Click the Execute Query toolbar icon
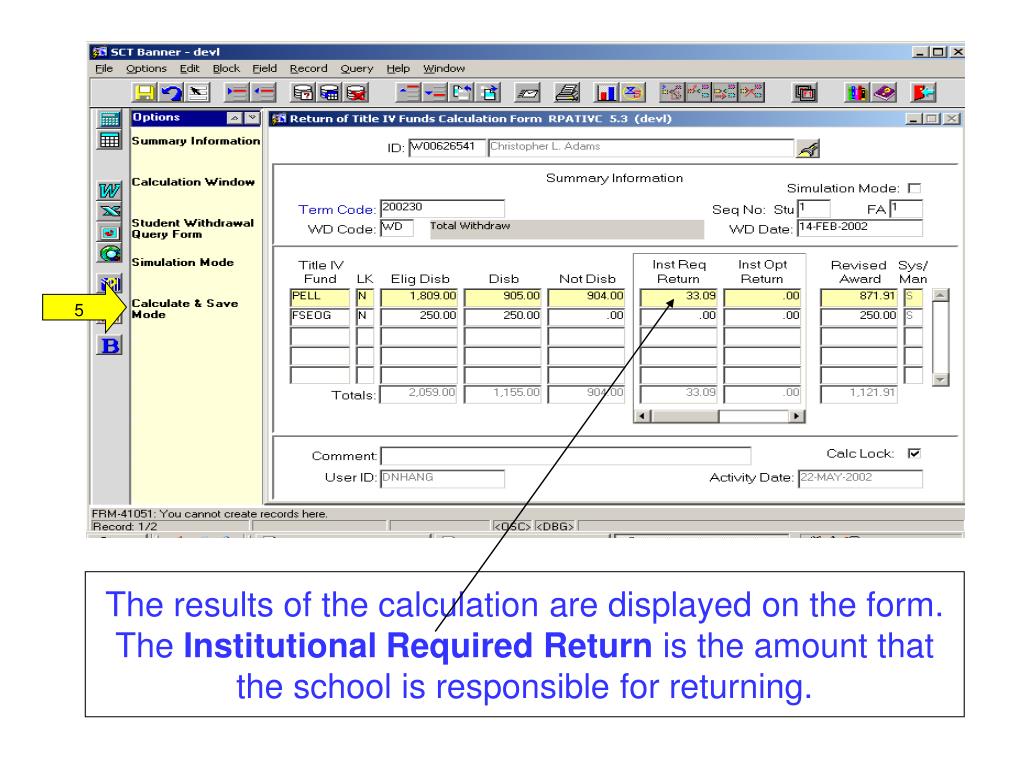 pyautogui.click(x=330, y=93)
